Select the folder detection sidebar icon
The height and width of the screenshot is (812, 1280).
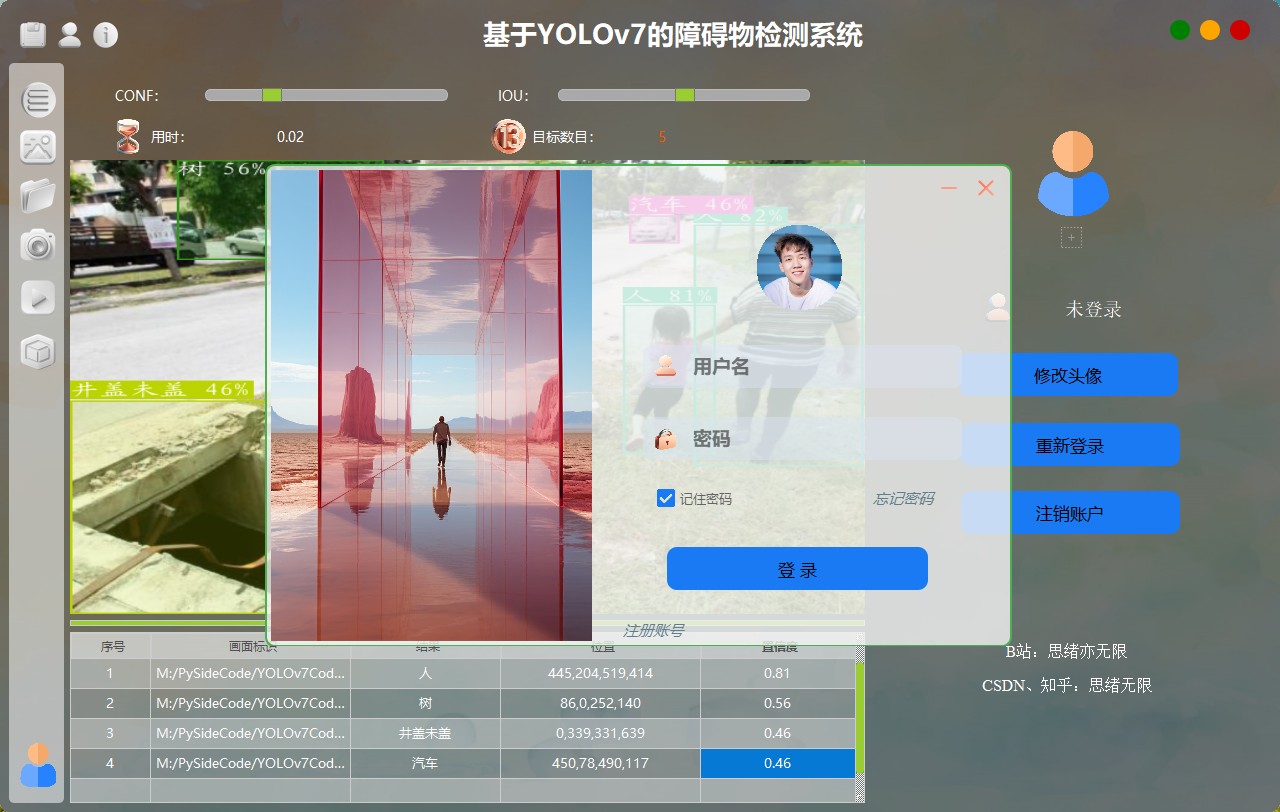tap(38, 195)
